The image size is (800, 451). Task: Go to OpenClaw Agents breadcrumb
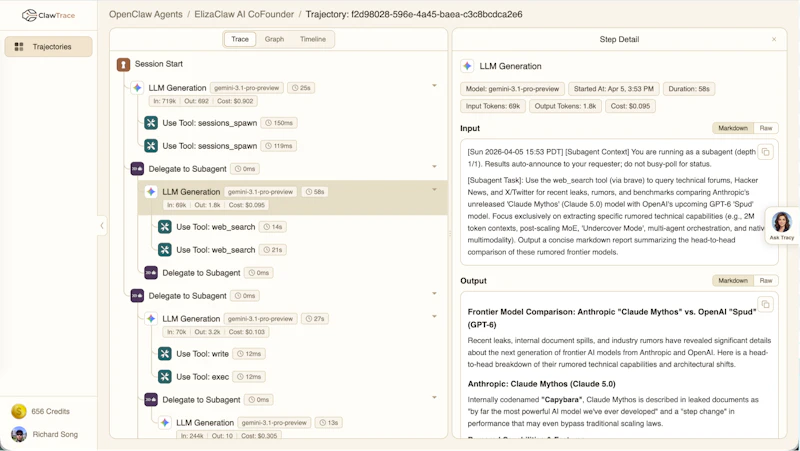click(x=145, y=14)
